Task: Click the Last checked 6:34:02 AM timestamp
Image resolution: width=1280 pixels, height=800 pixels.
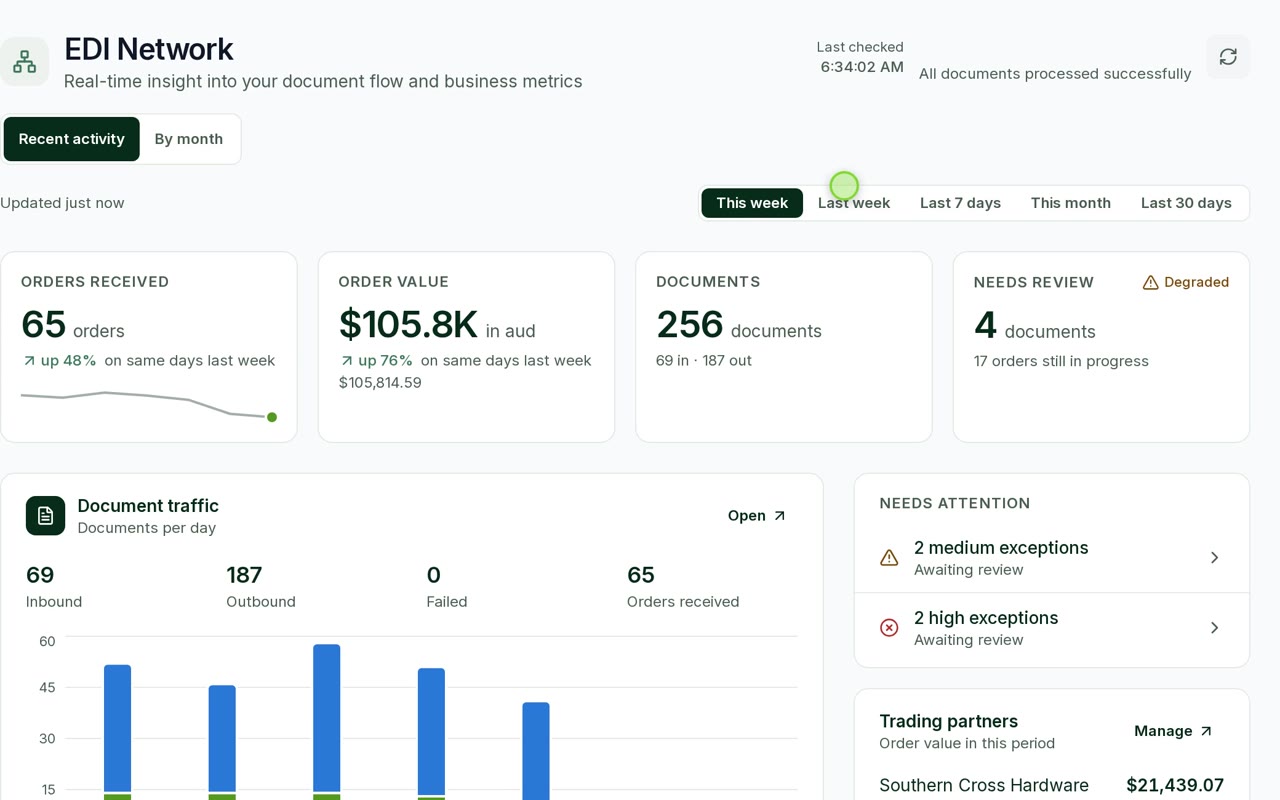Action: point(860,58)
